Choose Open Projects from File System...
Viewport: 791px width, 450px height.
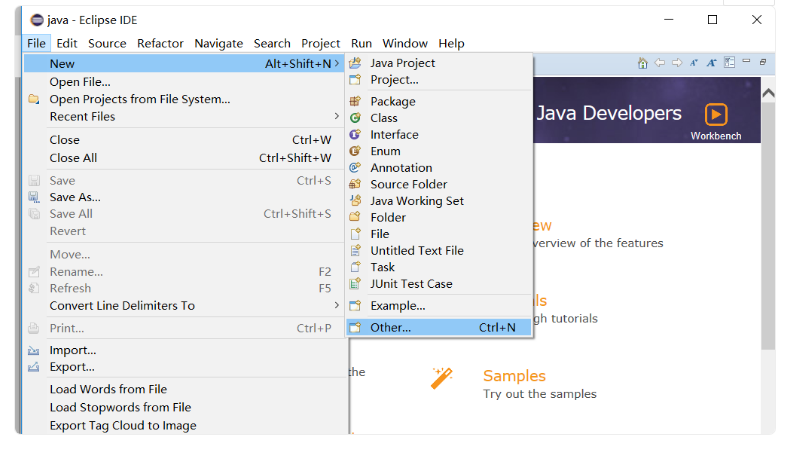click(140, 99)
